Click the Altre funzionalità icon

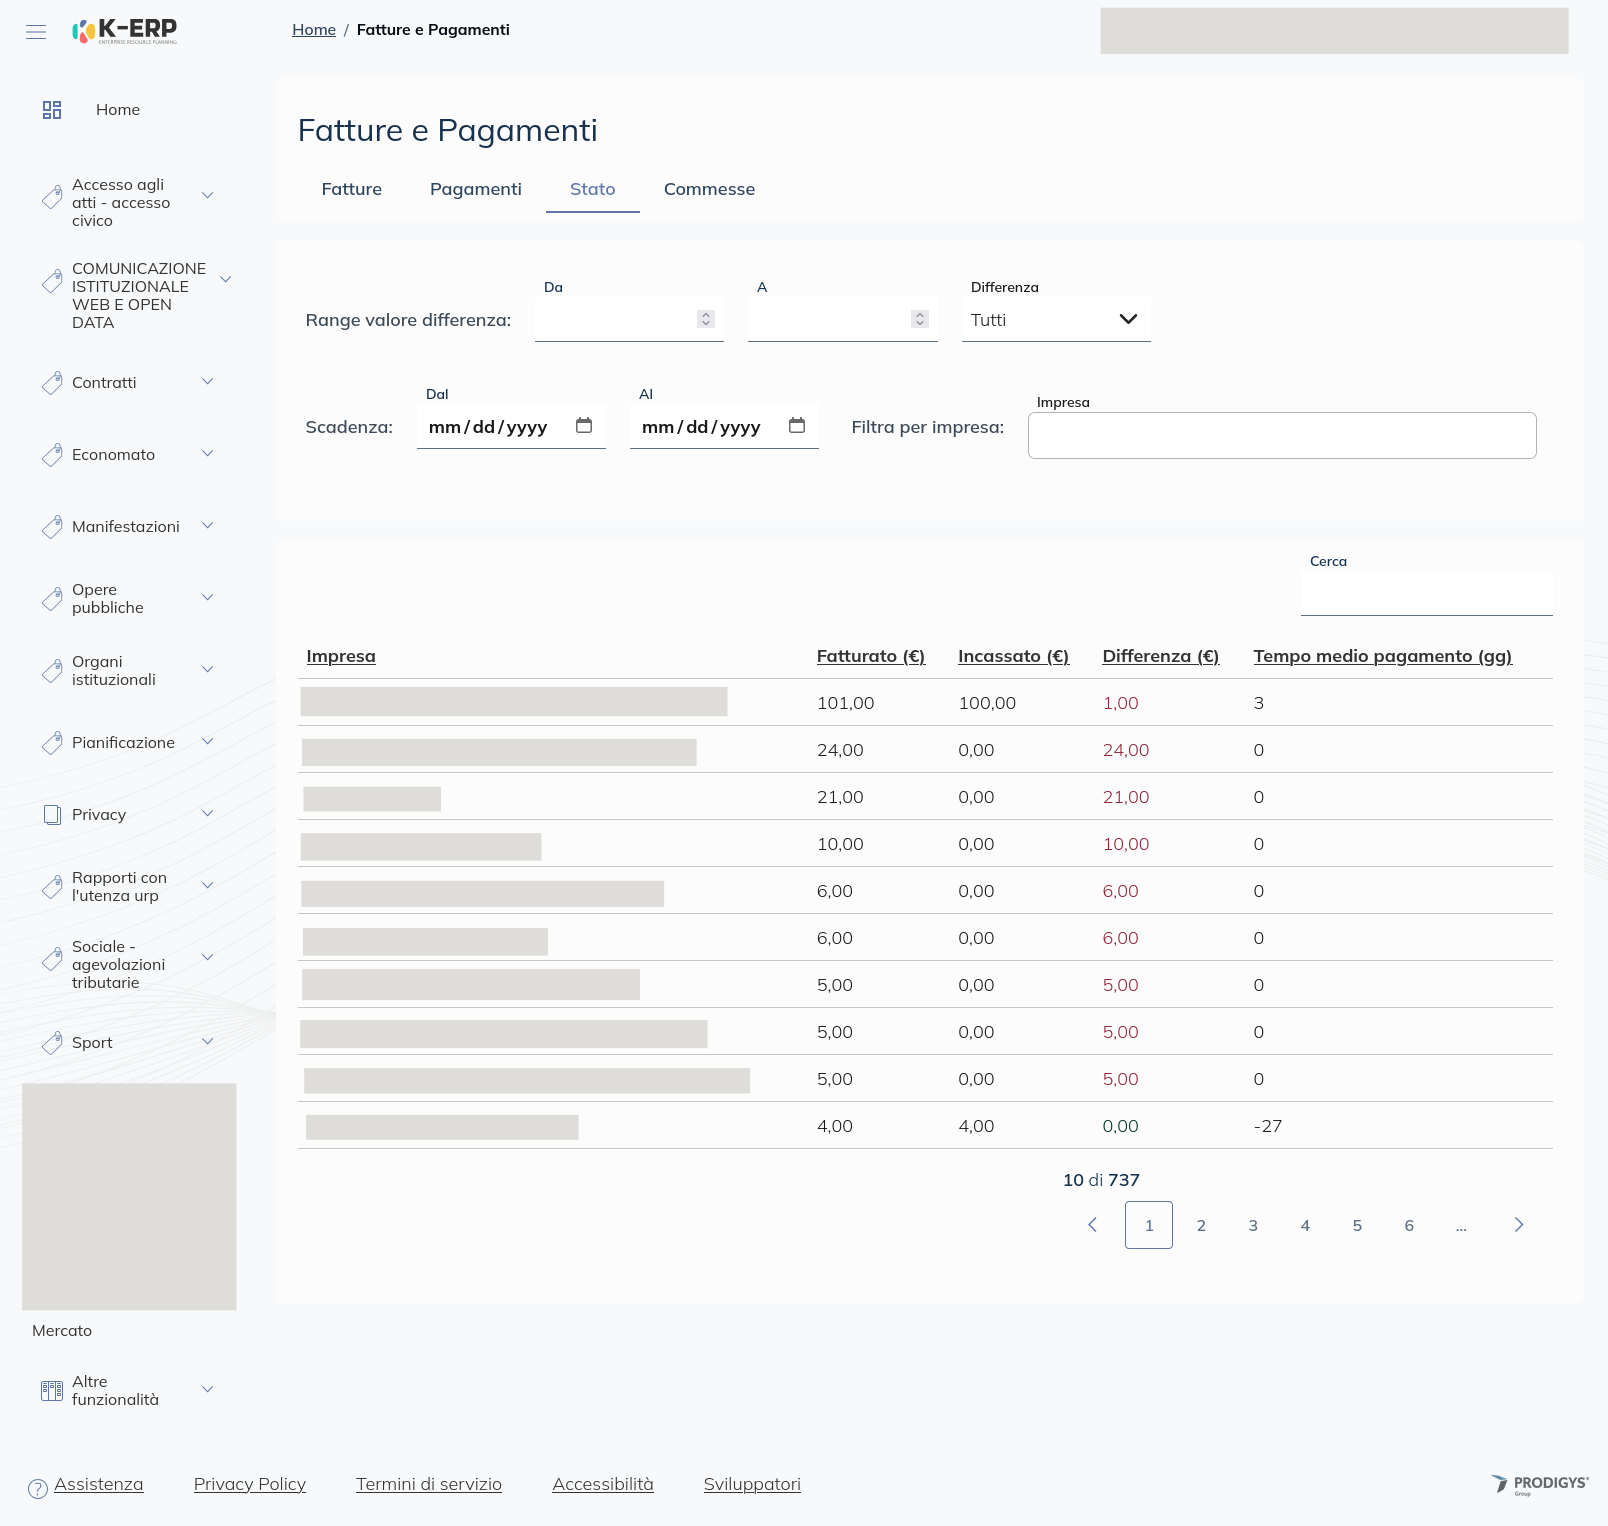tap(52, 1391)
